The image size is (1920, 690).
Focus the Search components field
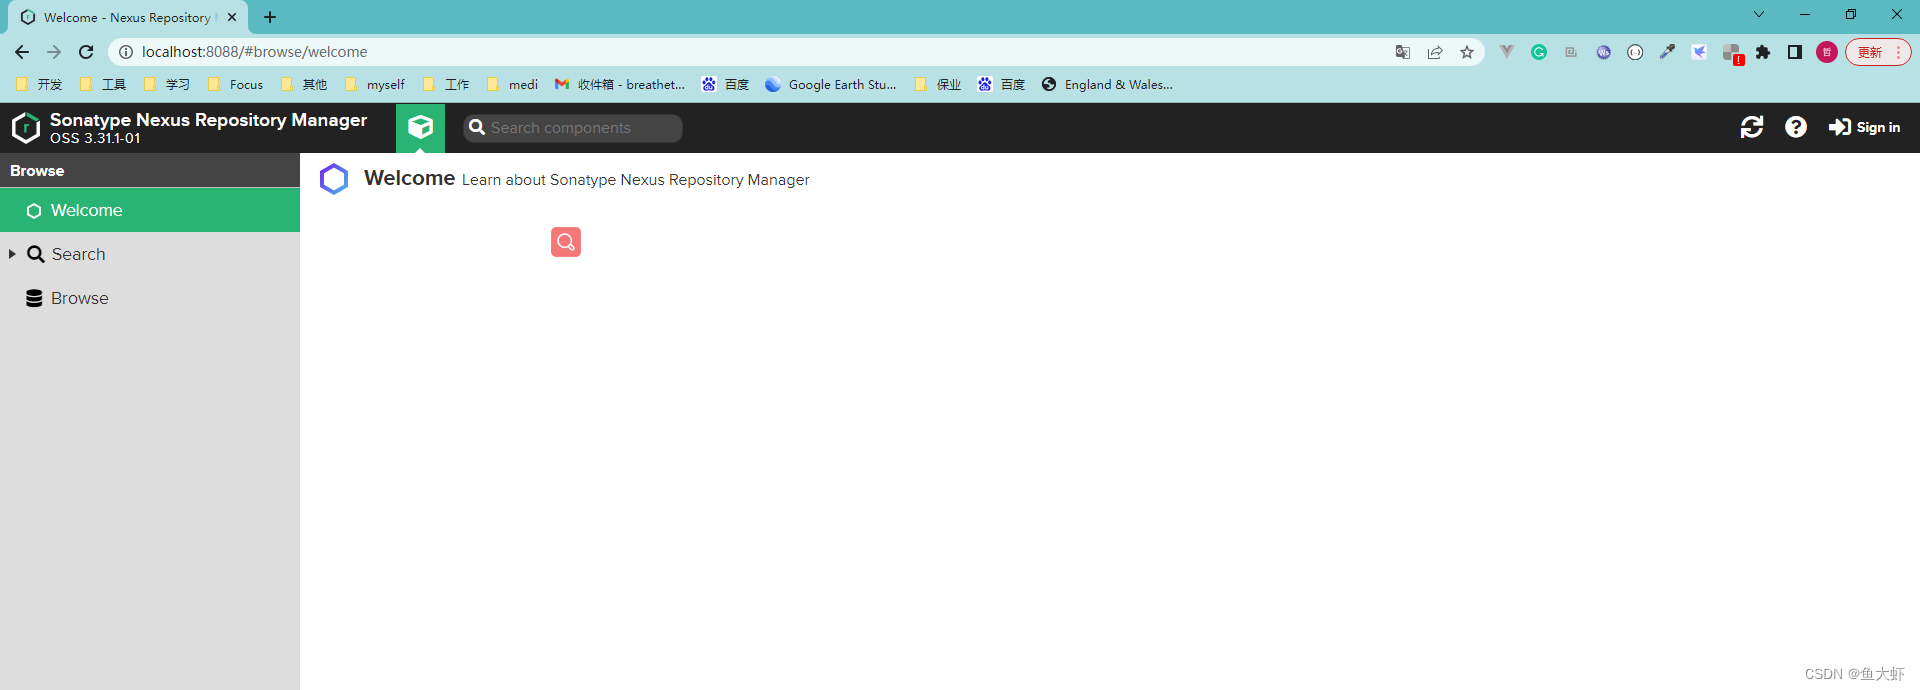(573, 128)
